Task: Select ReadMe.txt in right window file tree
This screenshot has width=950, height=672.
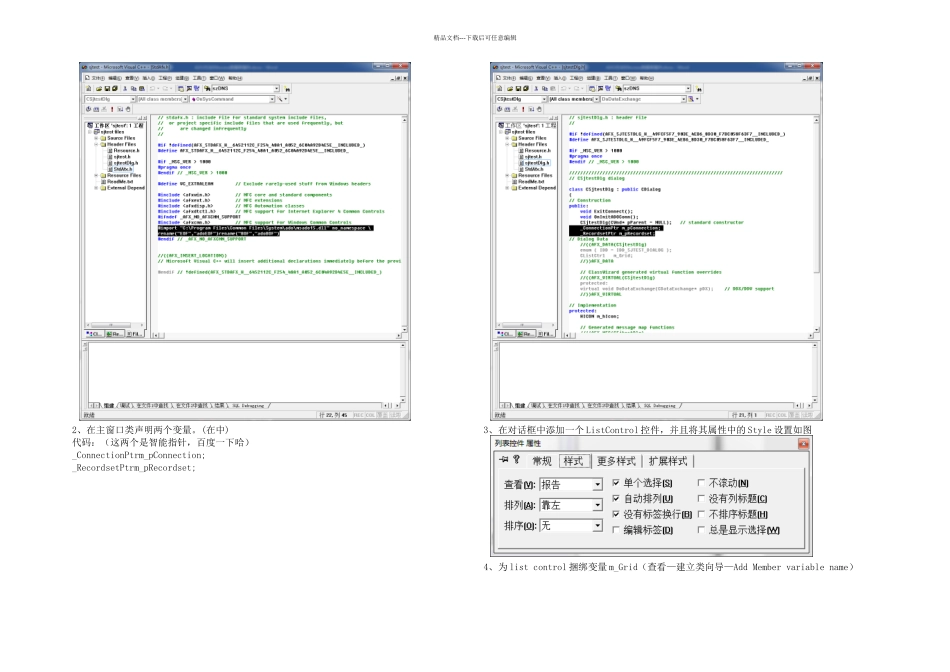Action: (531, 181)
